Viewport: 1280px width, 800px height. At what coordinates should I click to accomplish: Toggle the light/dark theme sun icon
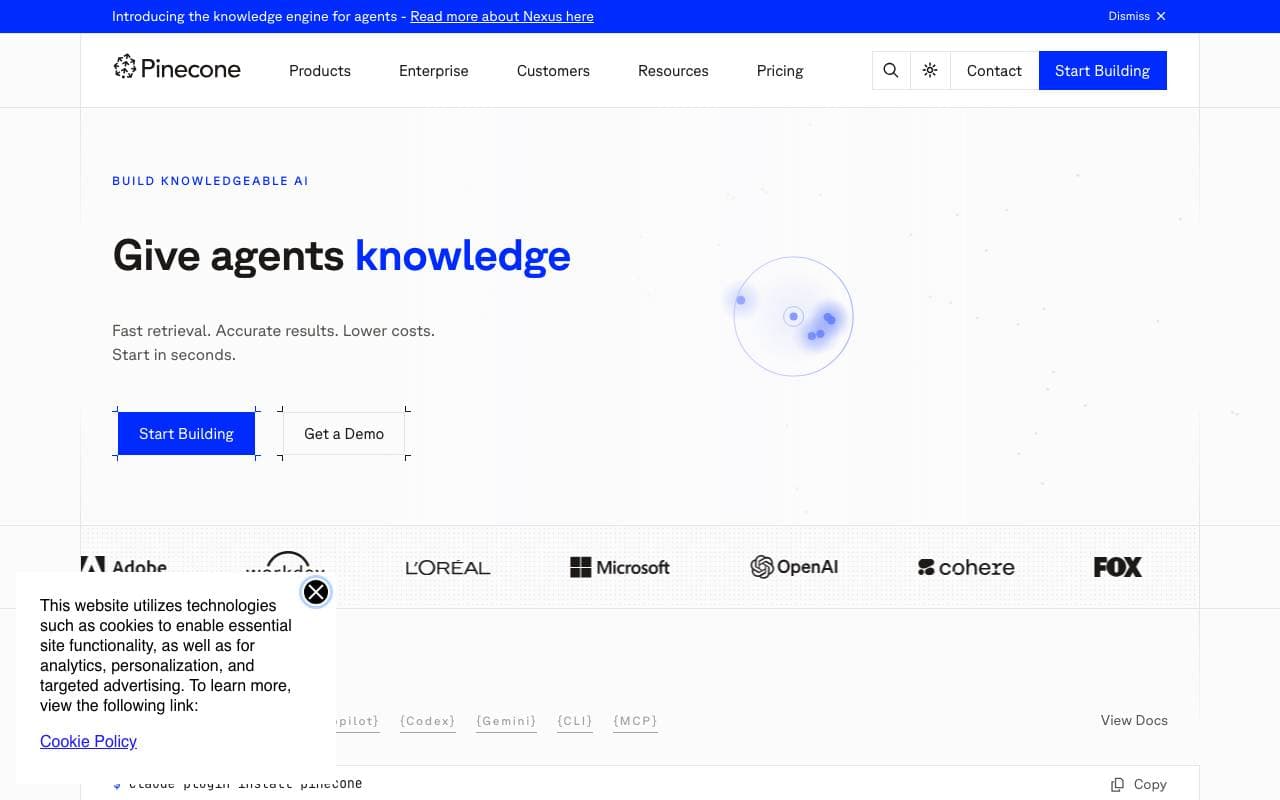pos(930,70)
